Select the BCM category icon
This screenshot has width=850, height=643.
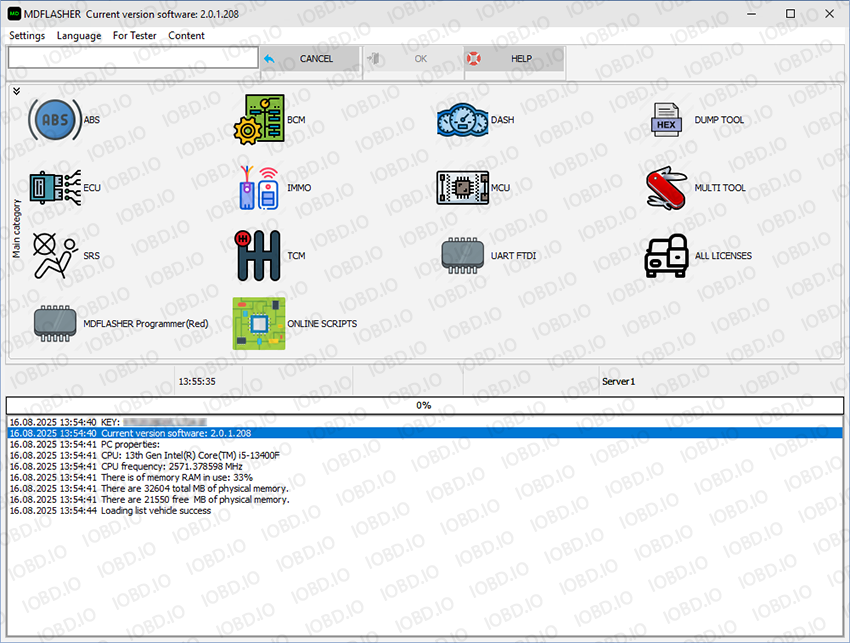click(258, 120)
